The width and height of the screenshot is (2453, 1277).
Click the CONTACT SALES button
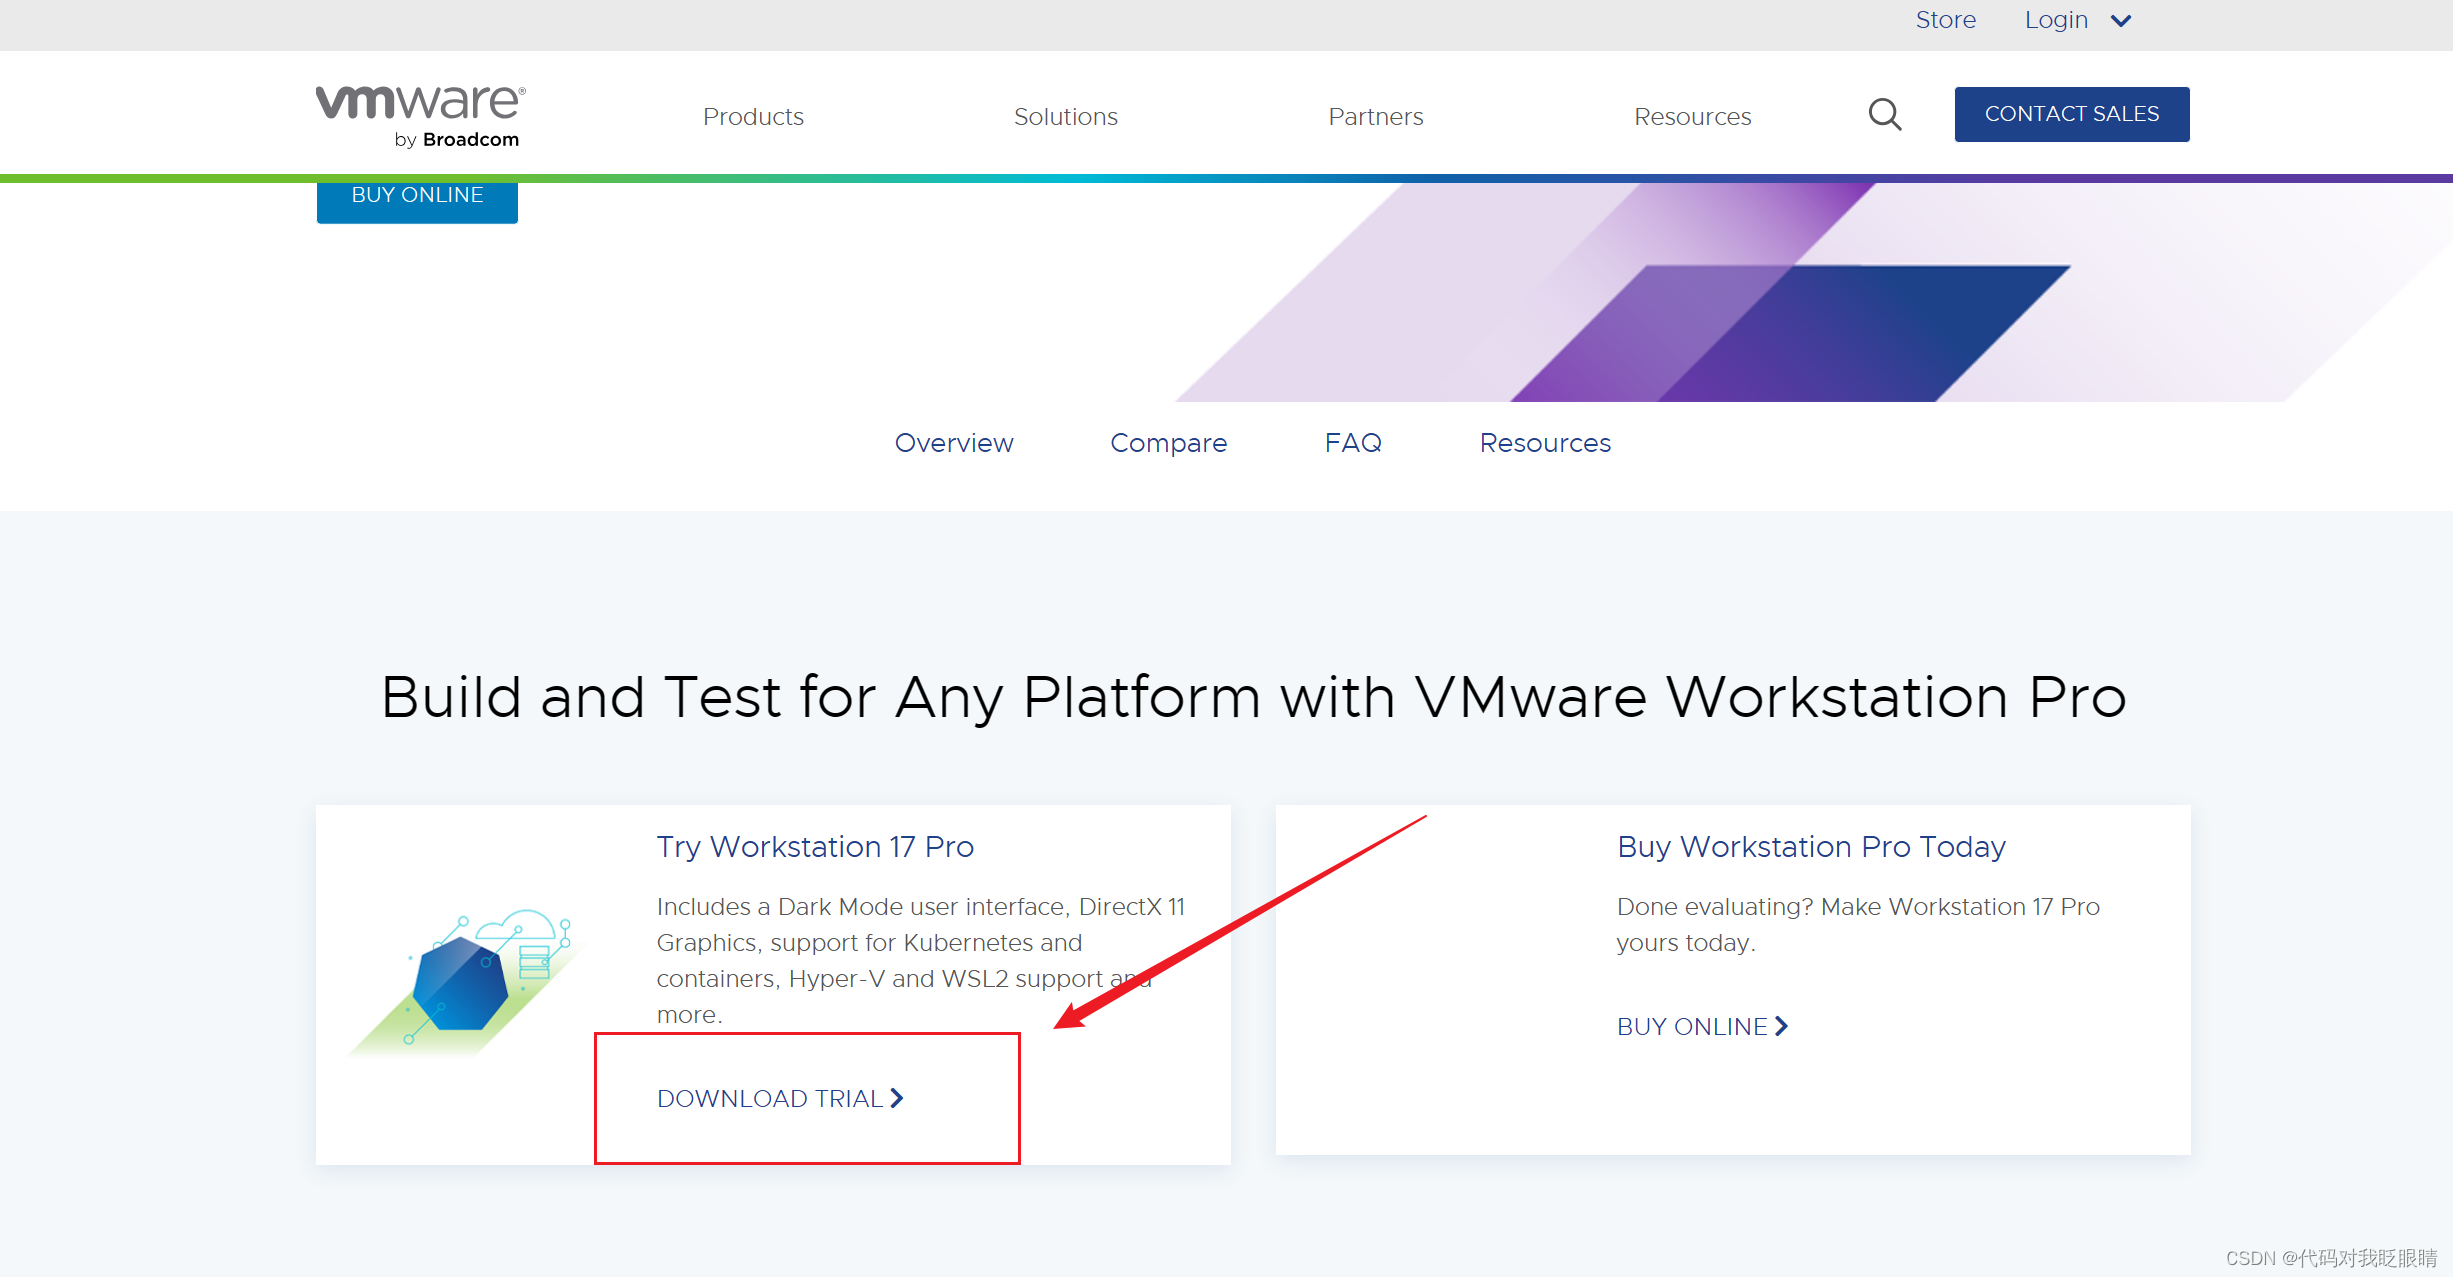(x=2072, y=114)
